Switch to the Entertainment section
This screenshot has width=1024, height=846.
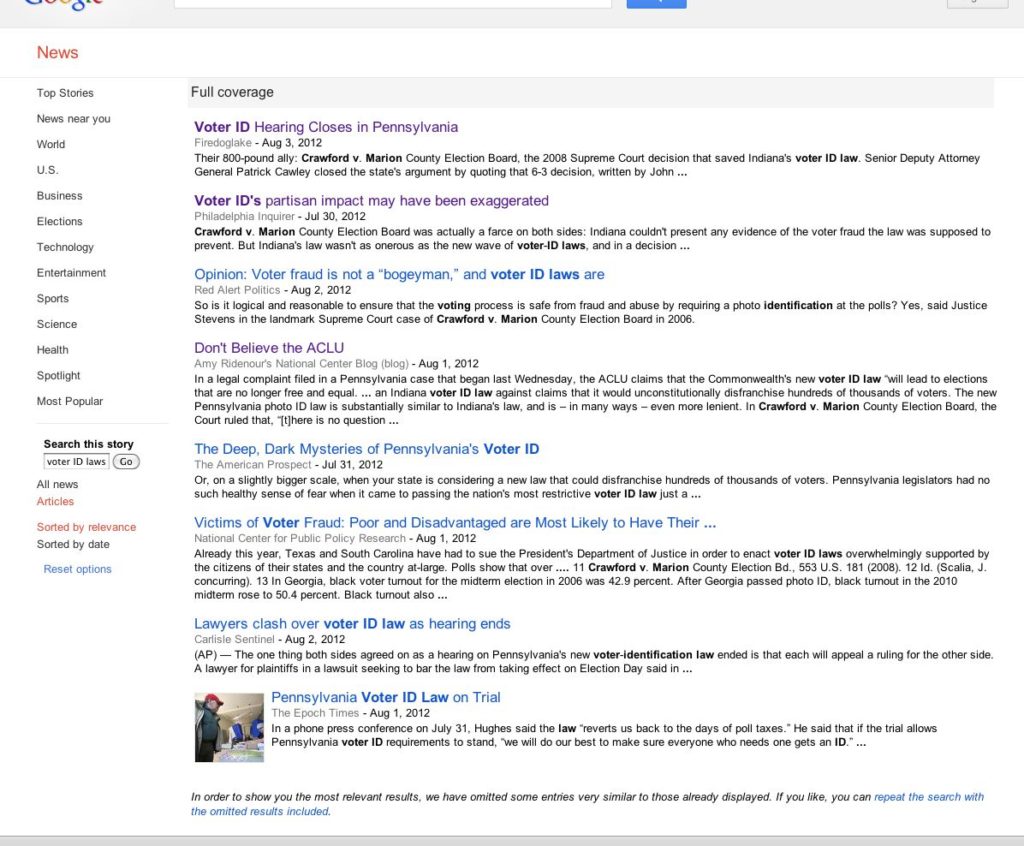(71, 272)
